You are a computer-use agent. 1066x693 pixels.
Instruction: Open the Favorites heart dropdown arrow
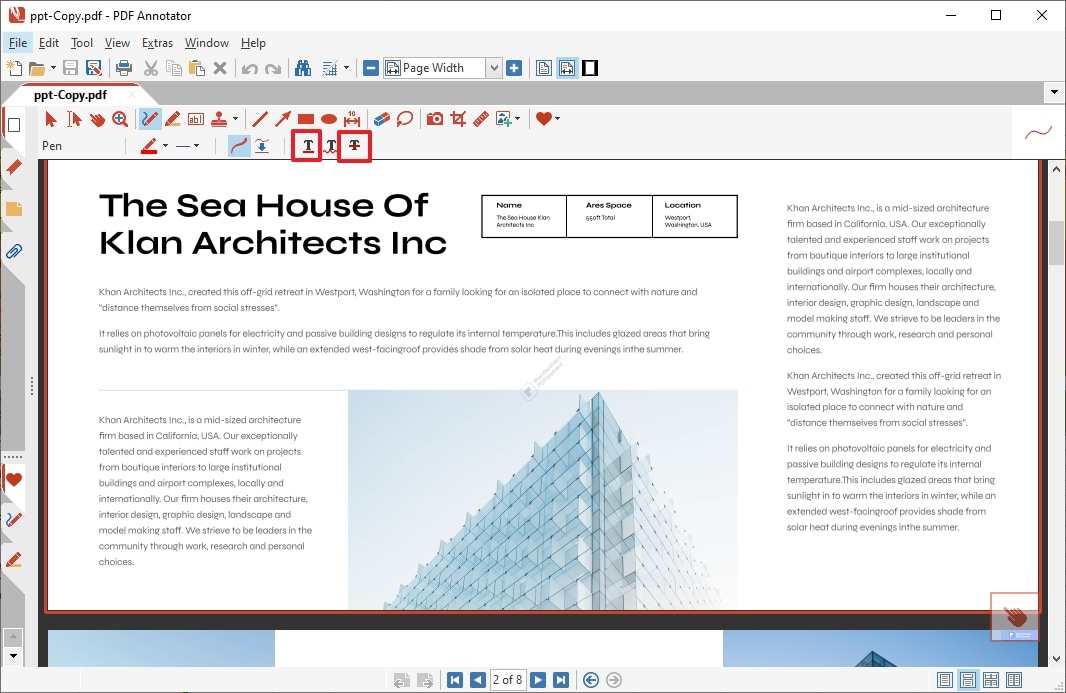pos(557,119)
